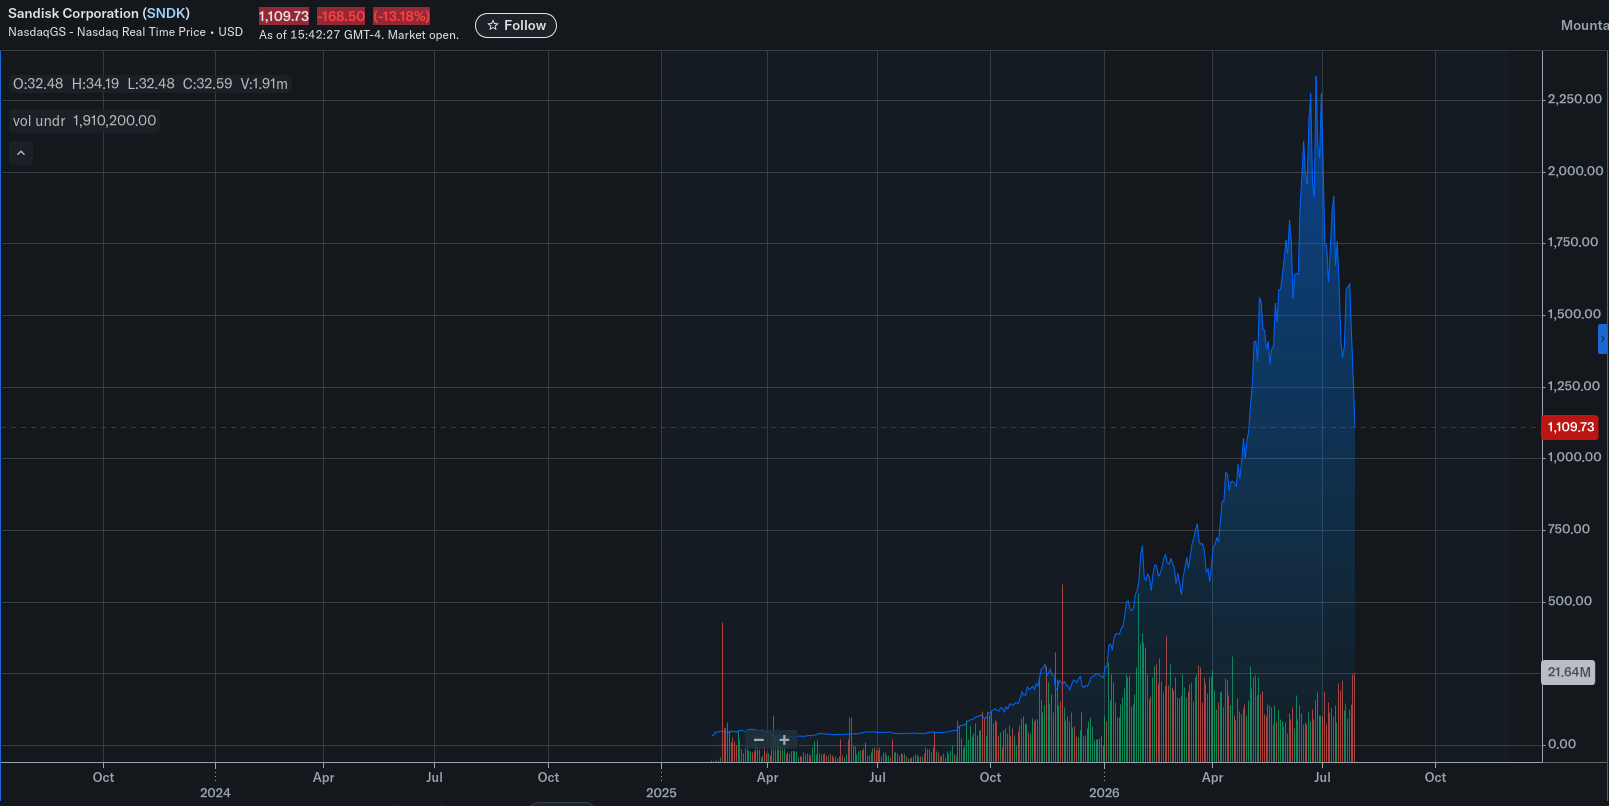Open the blue side panel arrow tab
The image size is (1609, 806).
coord(1603,339)
